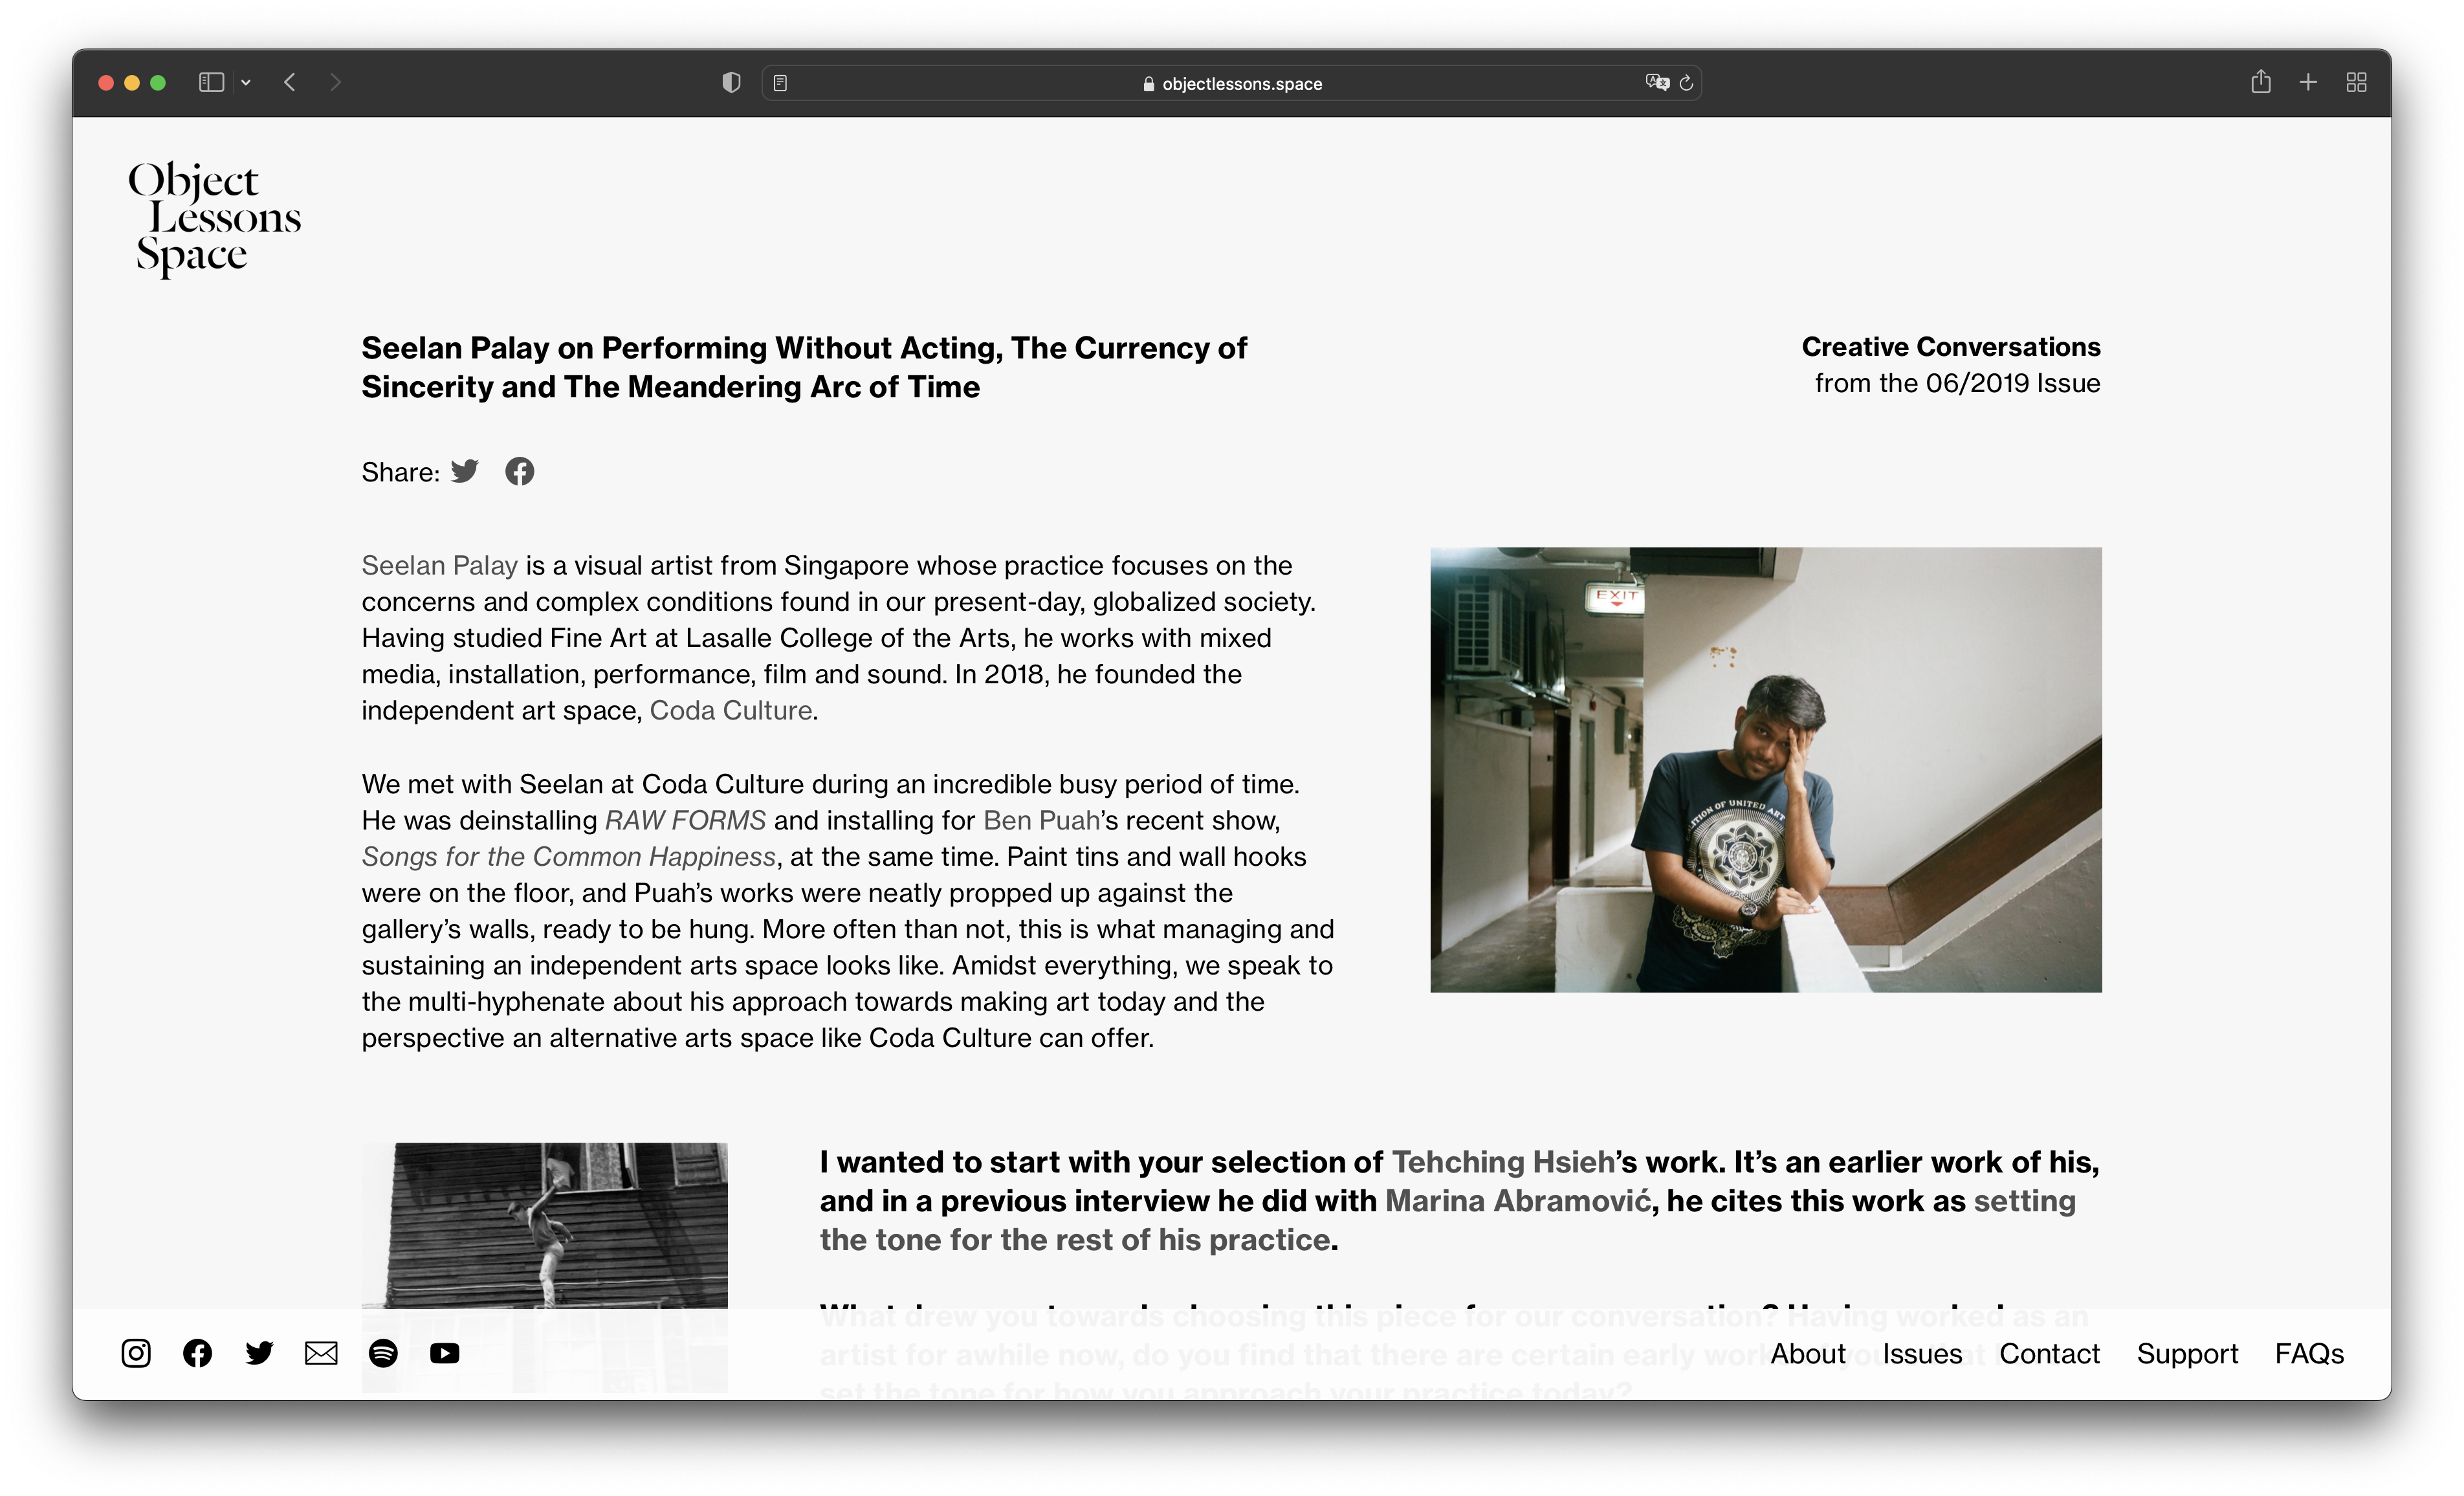Open the YouTube icon link

[x=445, y=1353]
